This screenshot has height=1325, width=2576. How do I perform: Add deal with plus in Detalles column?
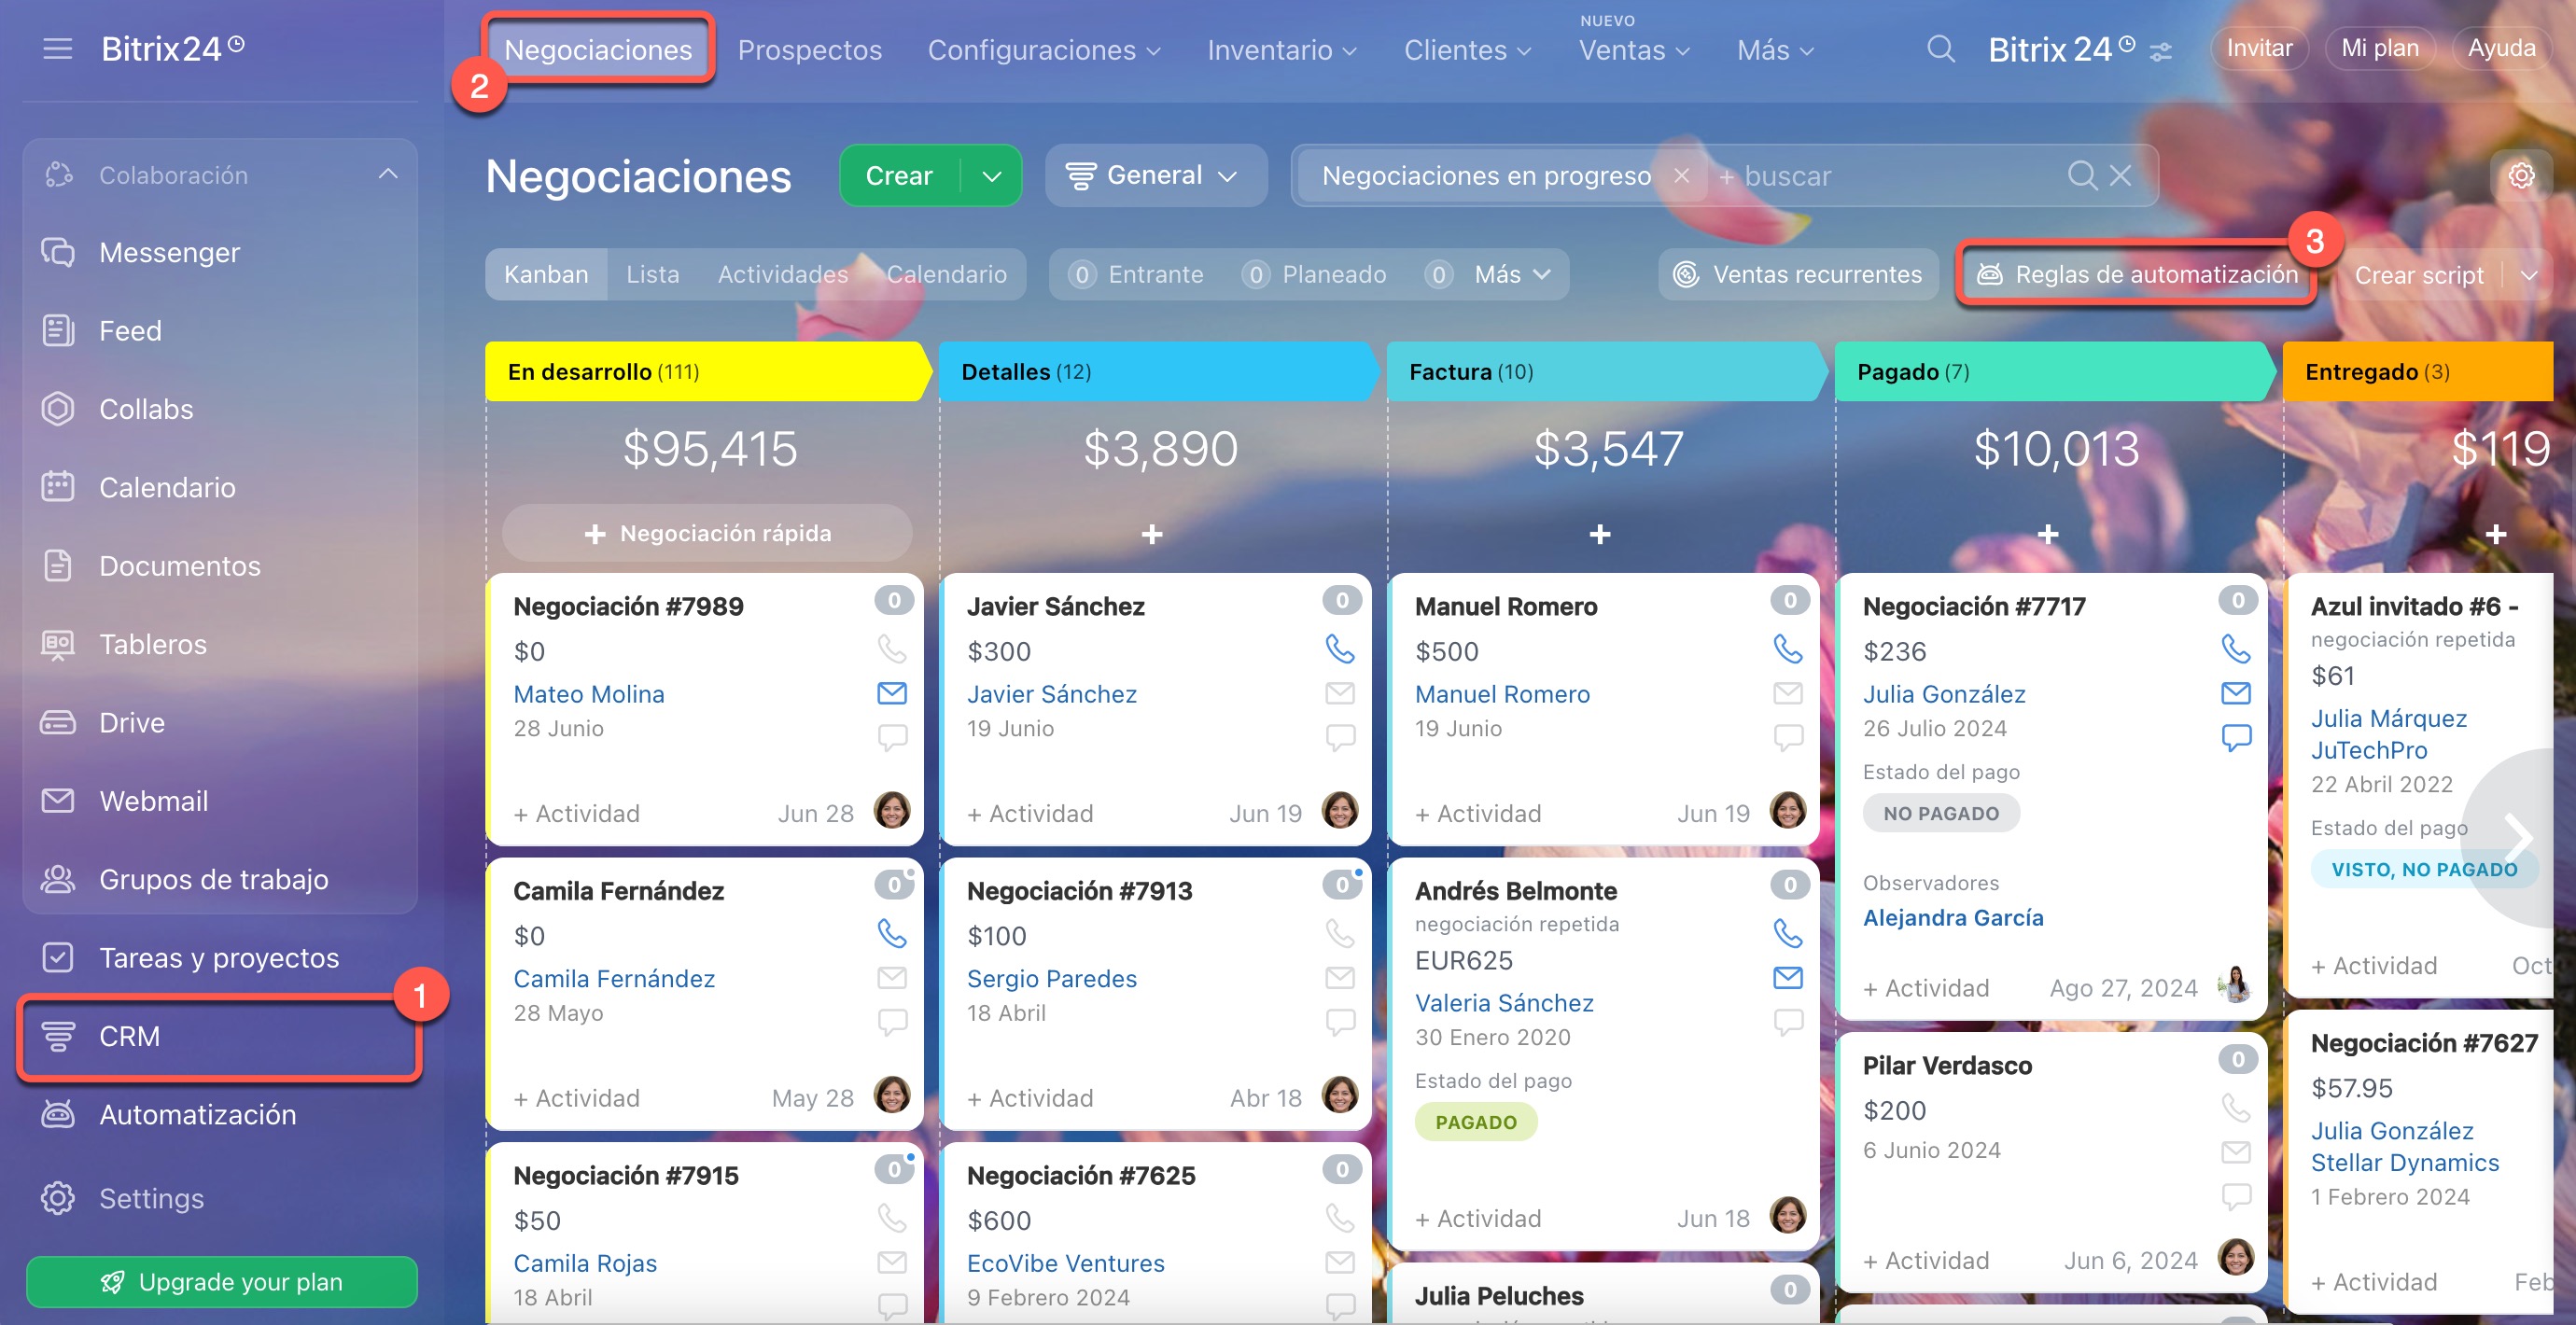[1152, 534]
